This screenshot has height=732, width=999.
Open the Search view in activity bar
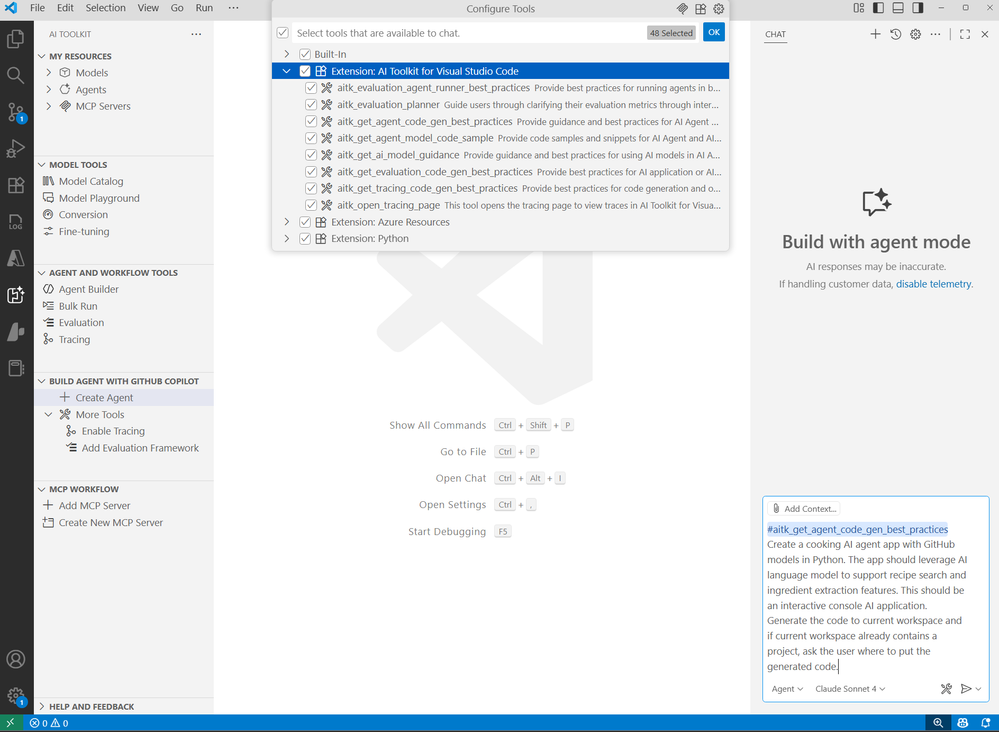point(15,76)
